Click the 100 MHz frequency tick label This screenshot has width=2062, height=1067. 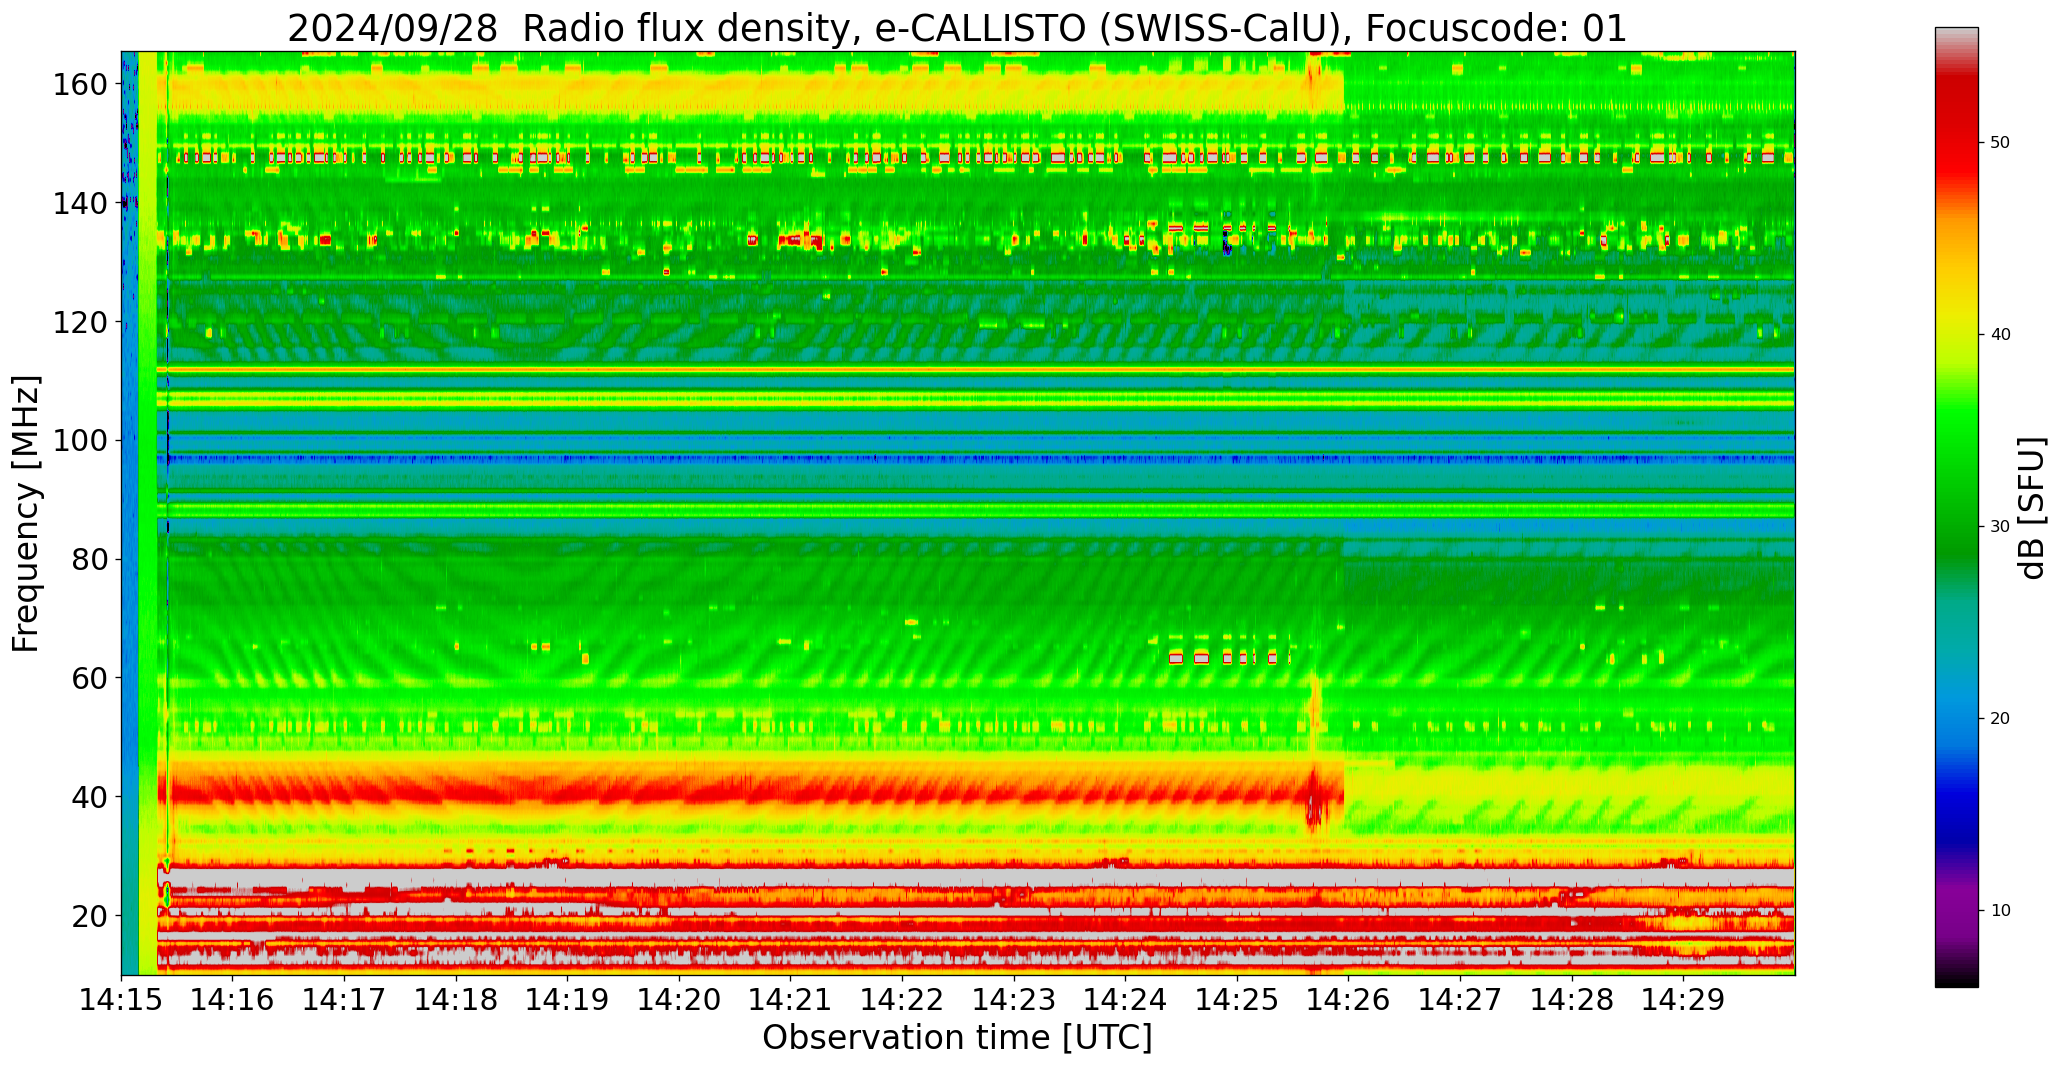81,441
